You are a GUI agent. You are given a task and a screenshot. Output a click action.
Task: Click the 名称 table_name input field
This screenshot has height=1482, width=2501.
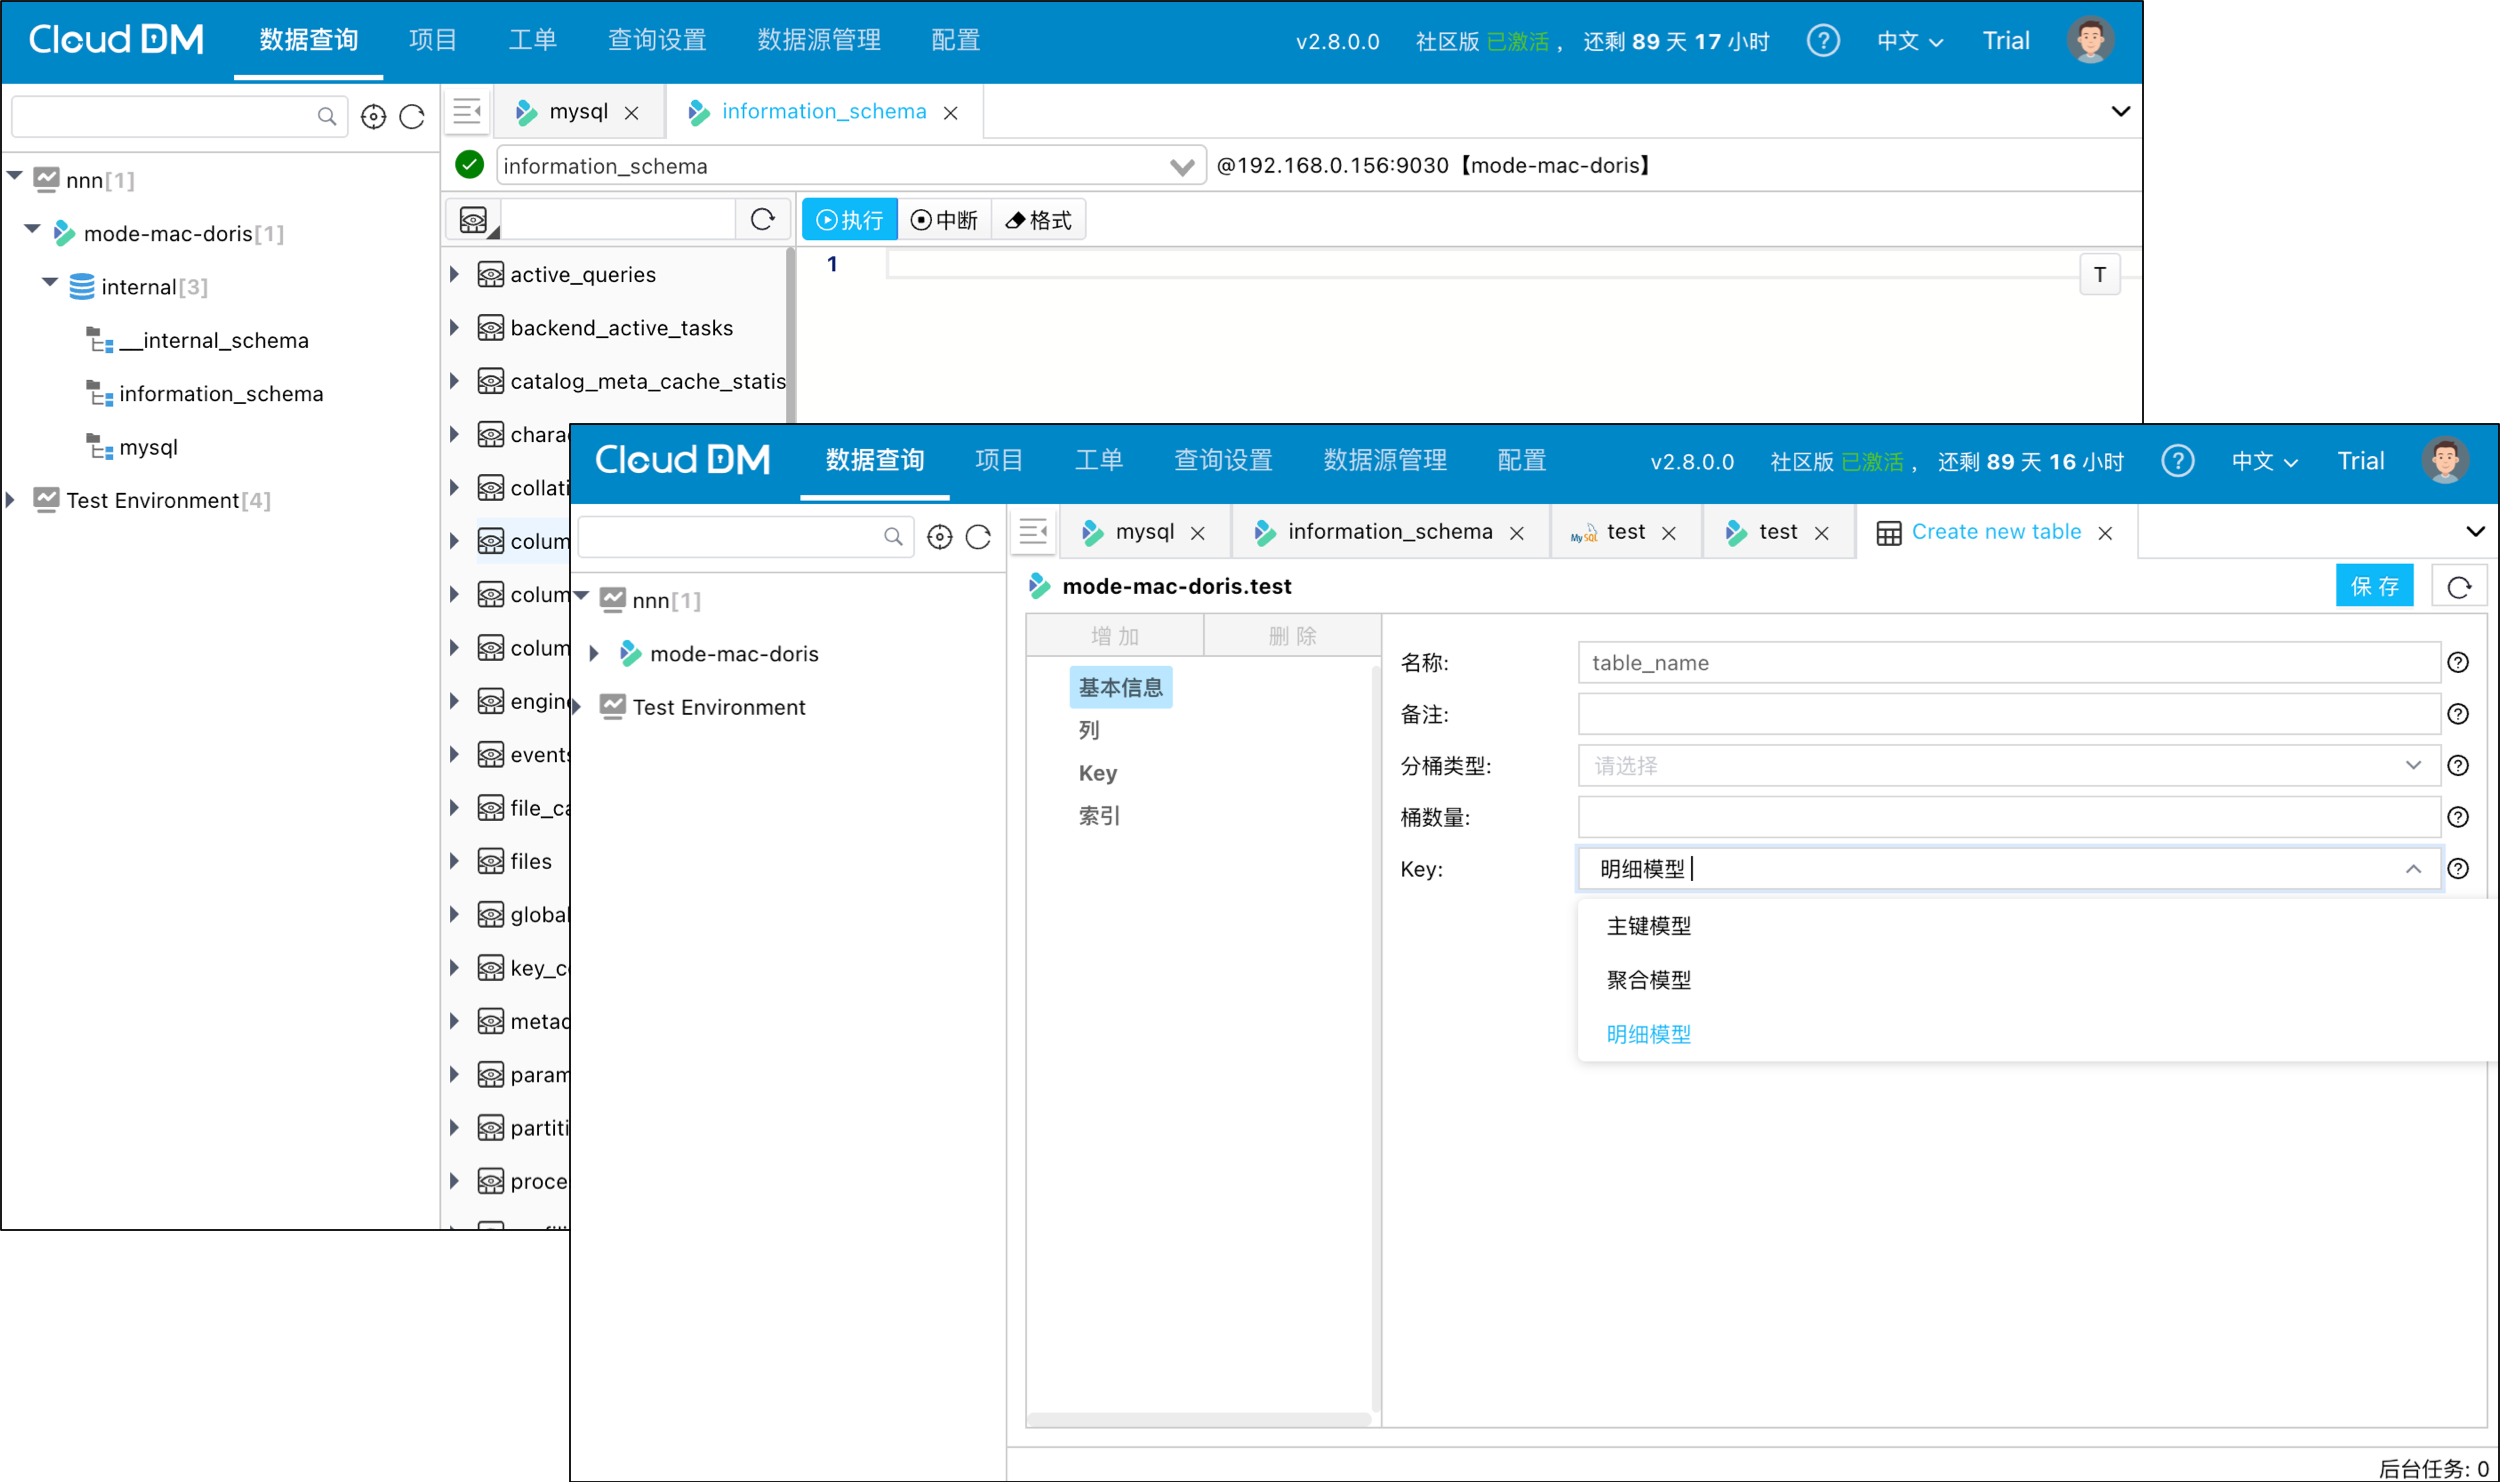[x=2007, y=662]
